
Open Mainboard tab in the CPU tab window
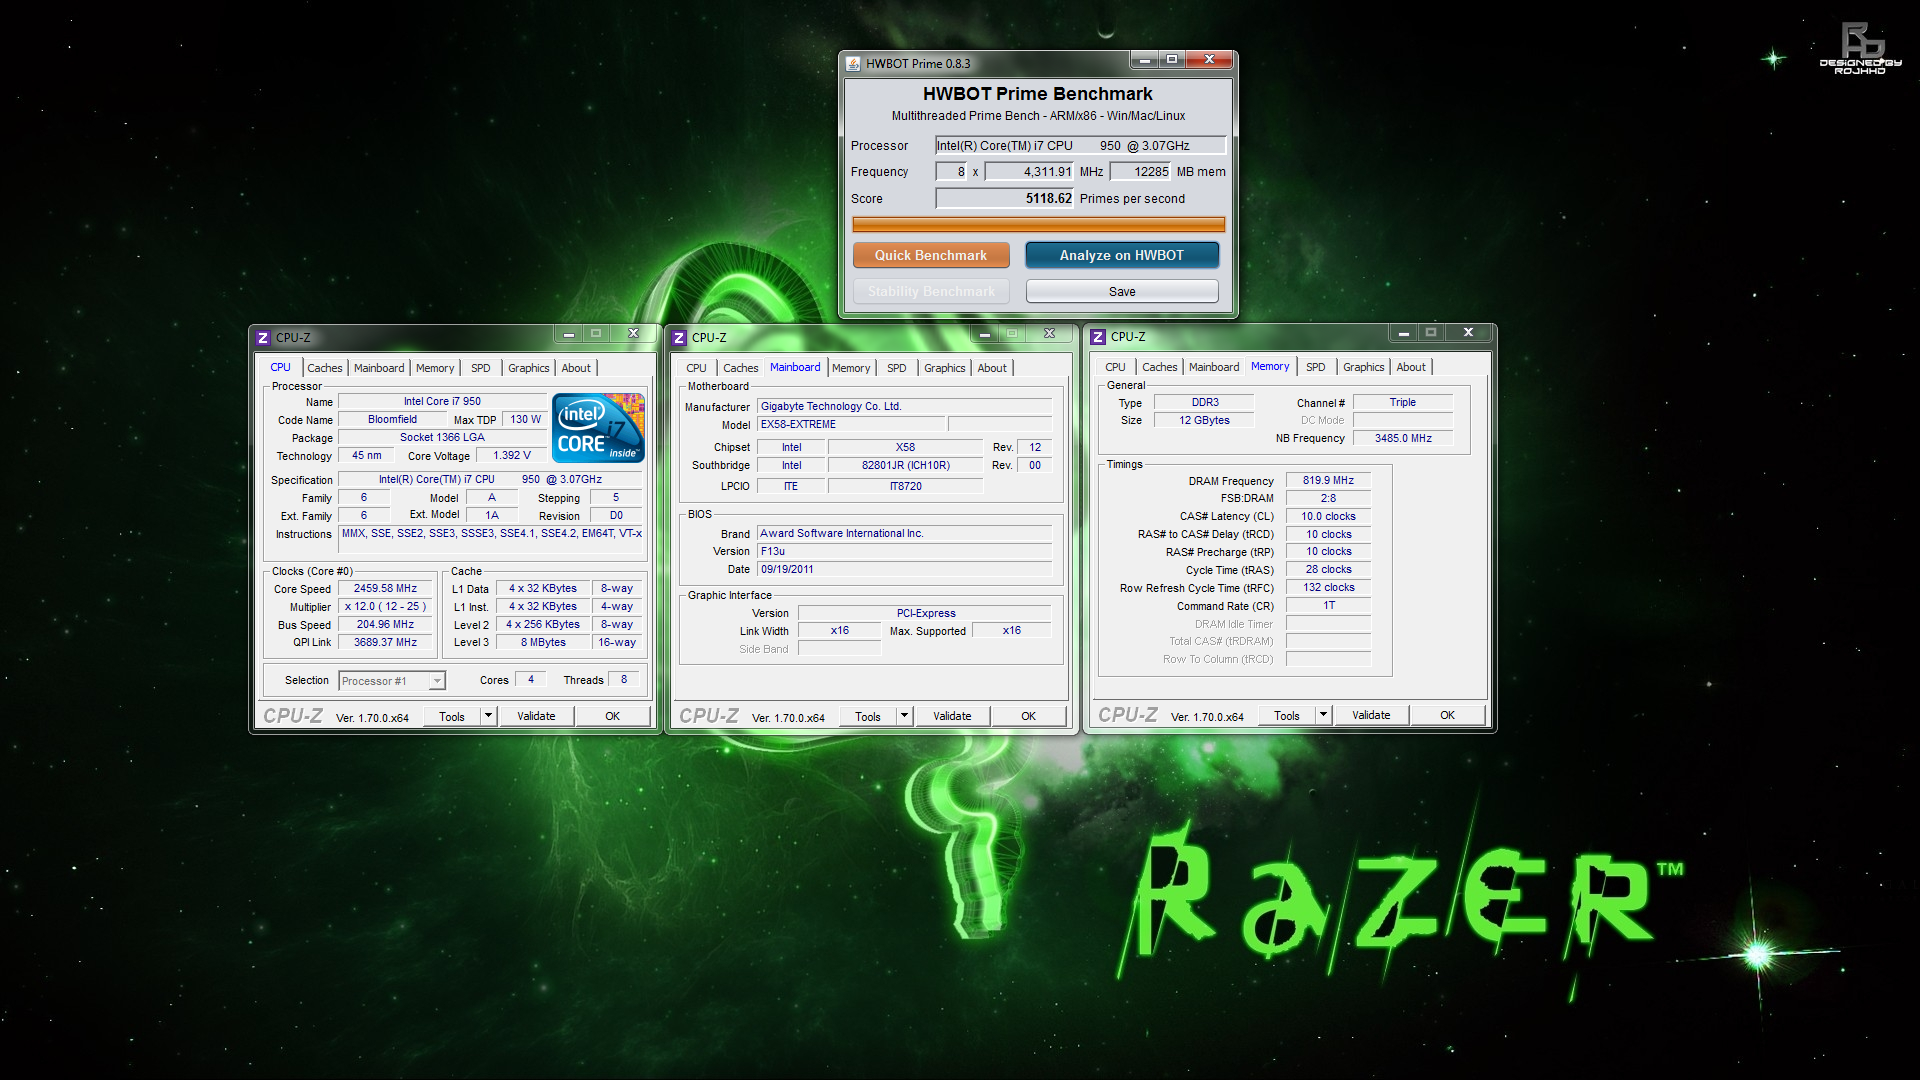click(x=379, y=368)
